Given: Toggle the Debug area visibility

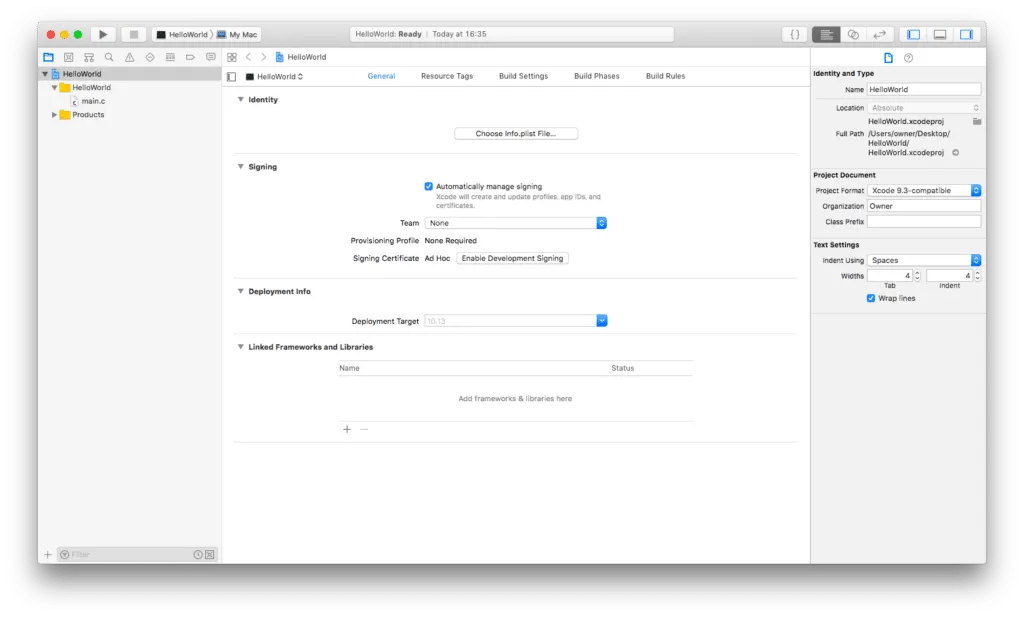Looking at the screenshot, I should point(940,34).
